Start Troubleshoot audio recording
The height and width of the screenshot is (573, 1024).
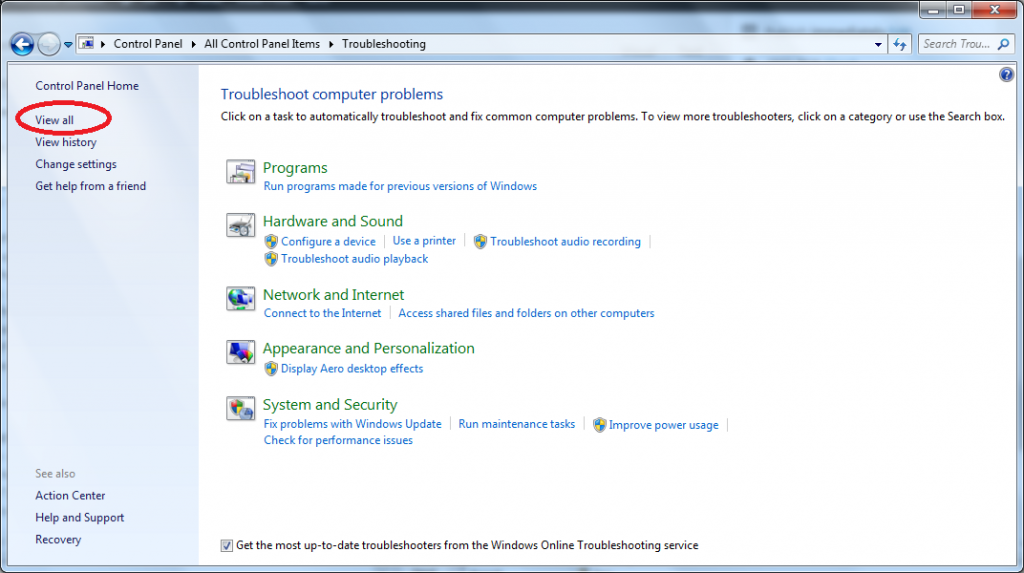(x=566, y=242)
